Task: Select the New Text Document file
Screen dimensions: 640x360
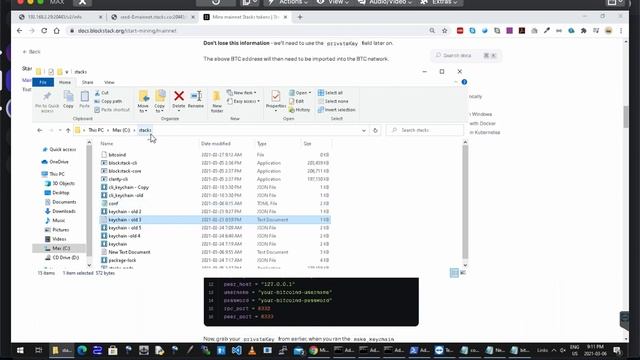Action: point(215,252)
